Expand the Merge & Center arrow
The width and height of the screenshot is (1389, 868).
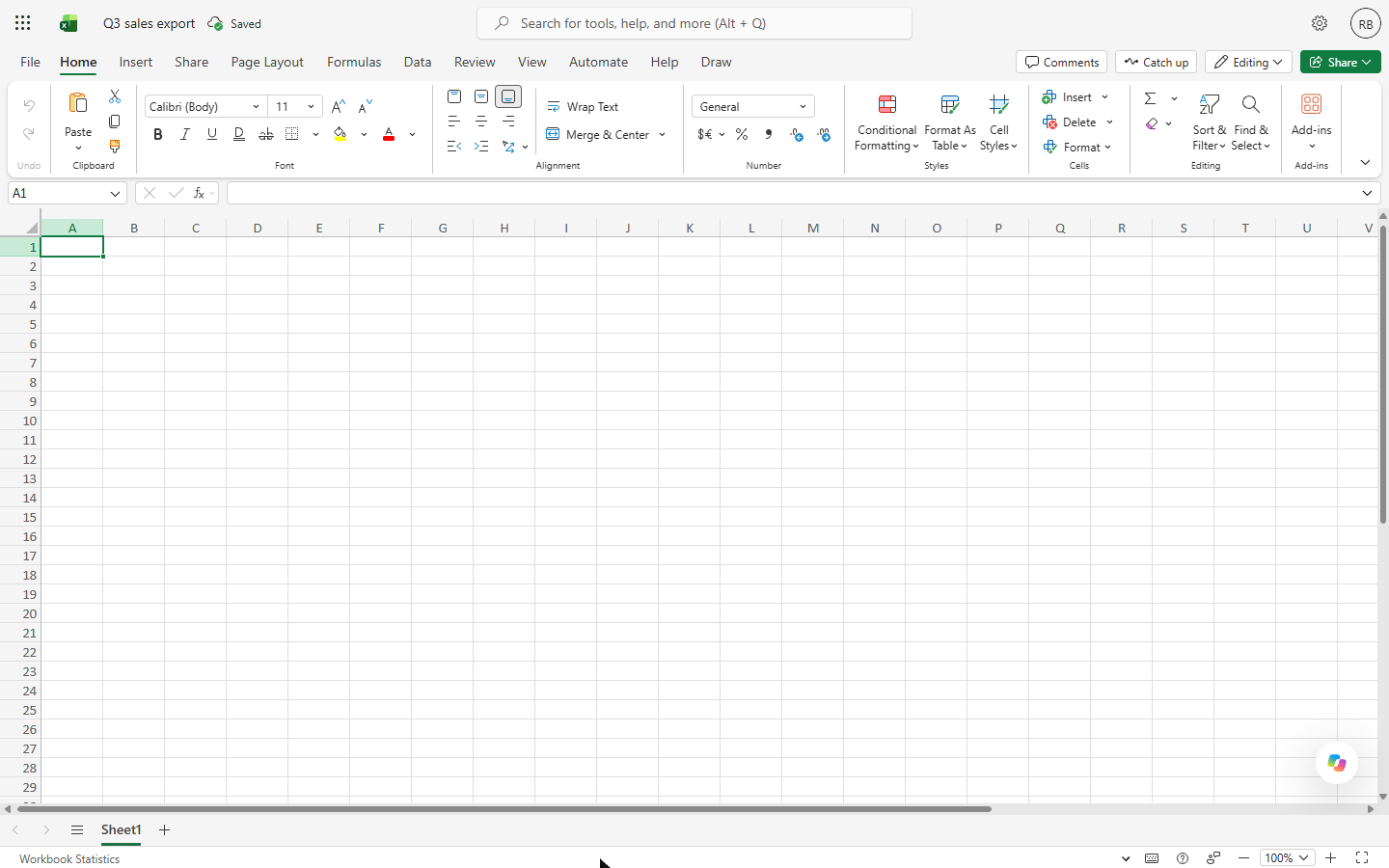[662, 134]
